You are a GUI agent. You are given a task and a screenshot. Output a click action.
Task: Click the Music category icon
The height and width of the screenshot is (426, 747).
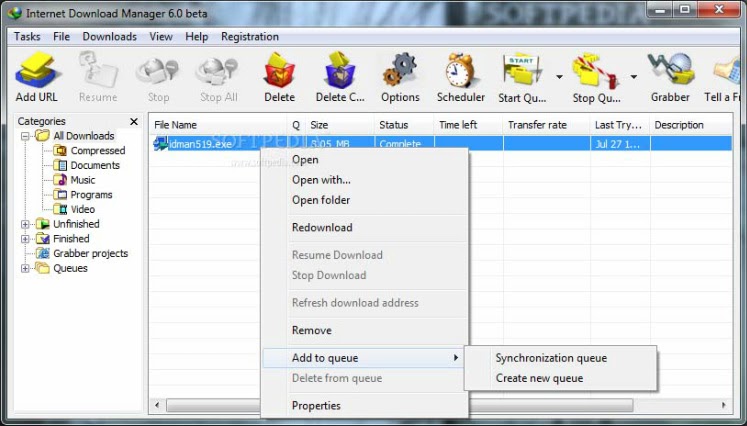(60, 180)
